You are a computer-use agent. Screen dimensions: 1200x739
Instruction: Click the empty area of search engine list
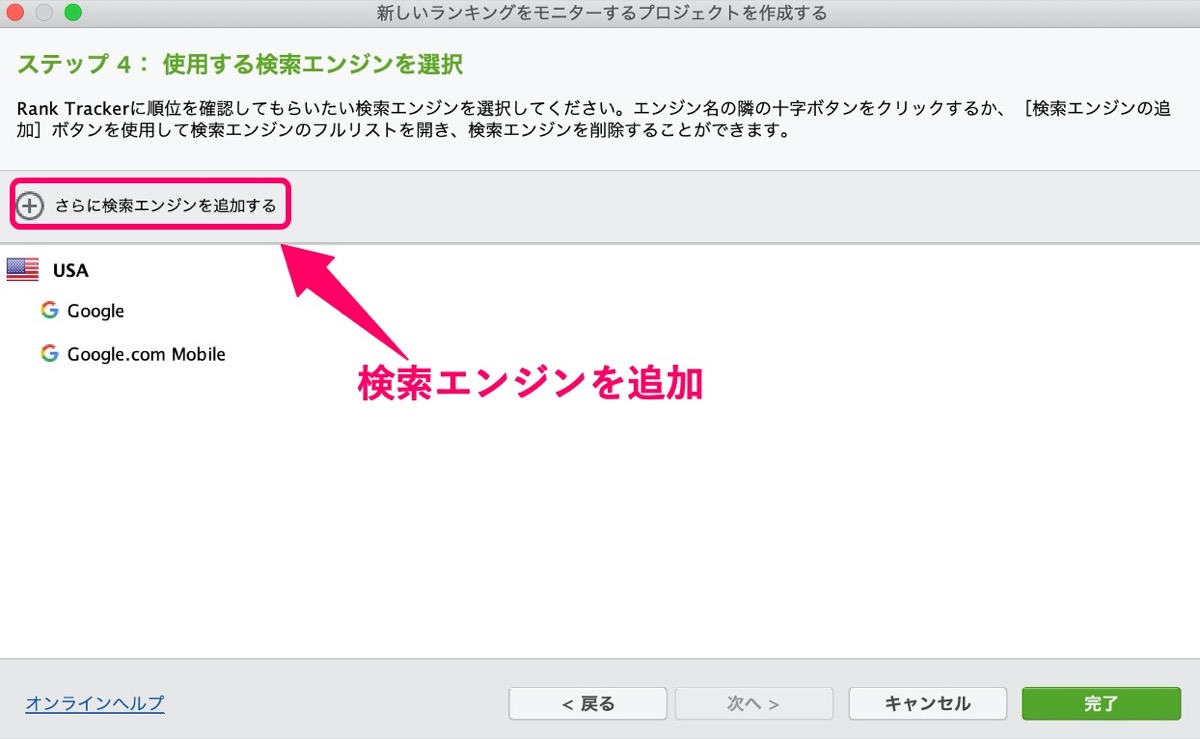(600, 520)
